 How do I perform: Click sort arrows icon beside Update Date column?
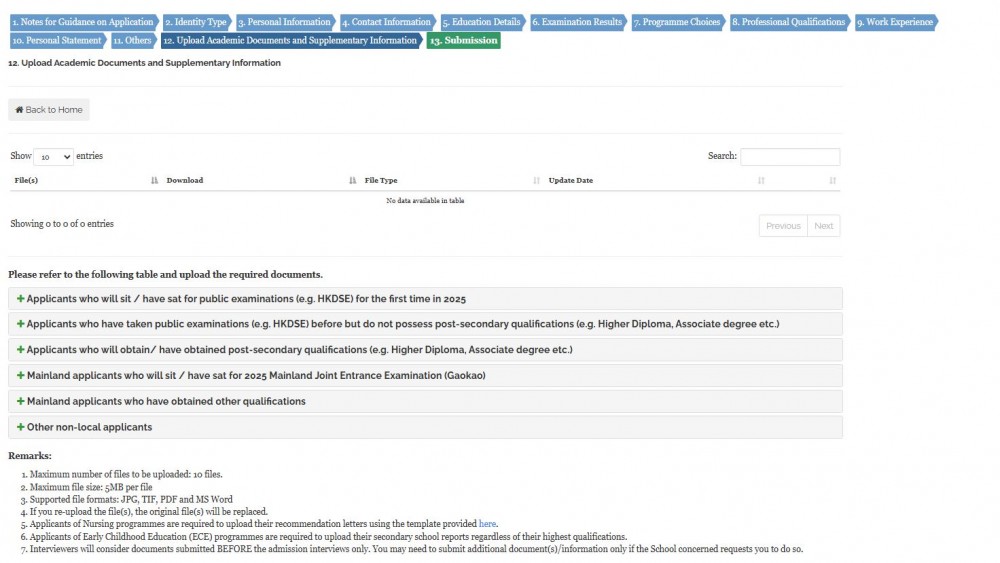761,181
